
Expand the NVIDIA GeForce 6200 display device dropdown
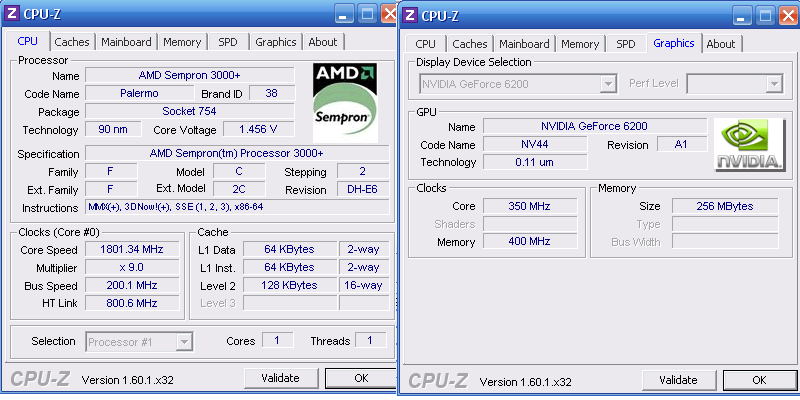608,84
